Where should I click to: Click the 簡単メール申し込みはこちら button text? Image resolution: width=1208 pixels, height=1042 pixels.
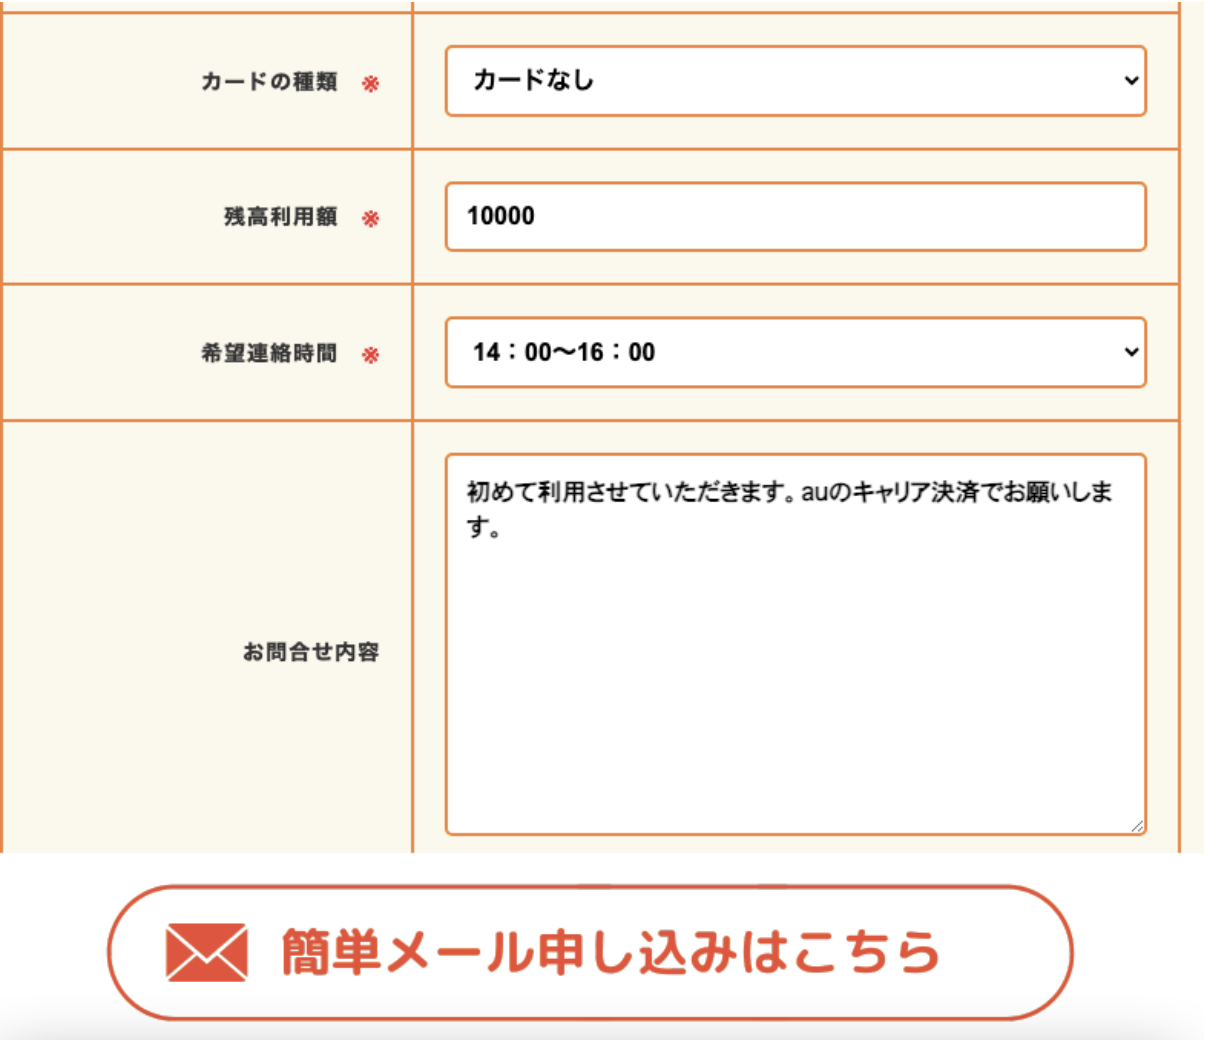tap(611, 951)
